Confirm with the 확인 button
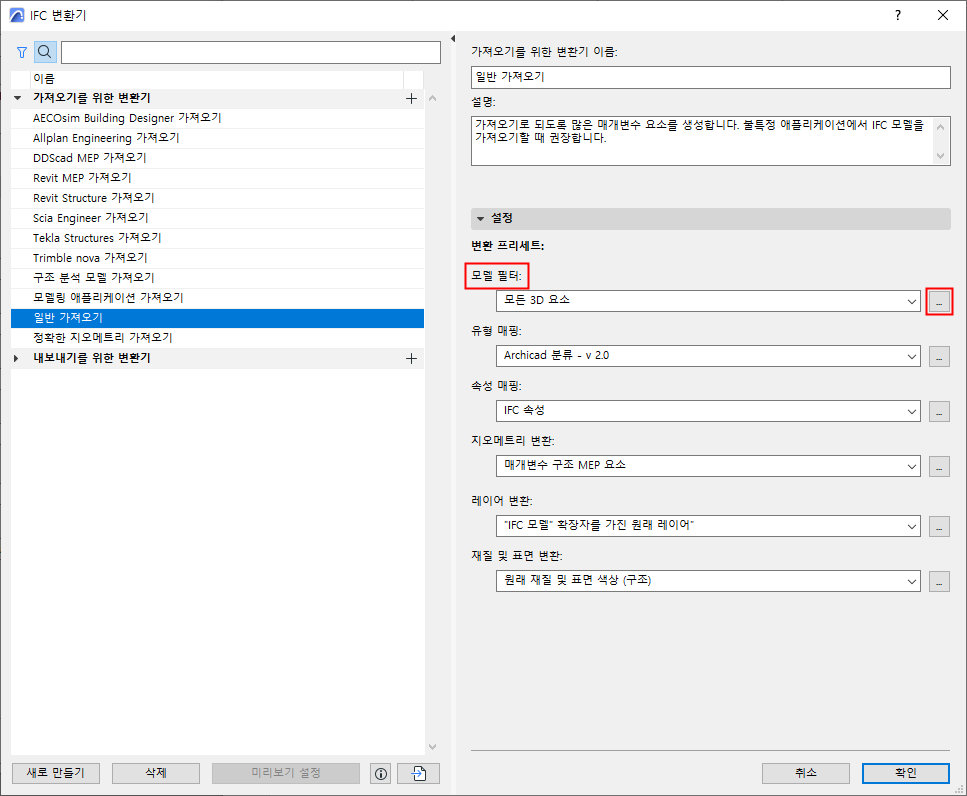 (906, 773)
